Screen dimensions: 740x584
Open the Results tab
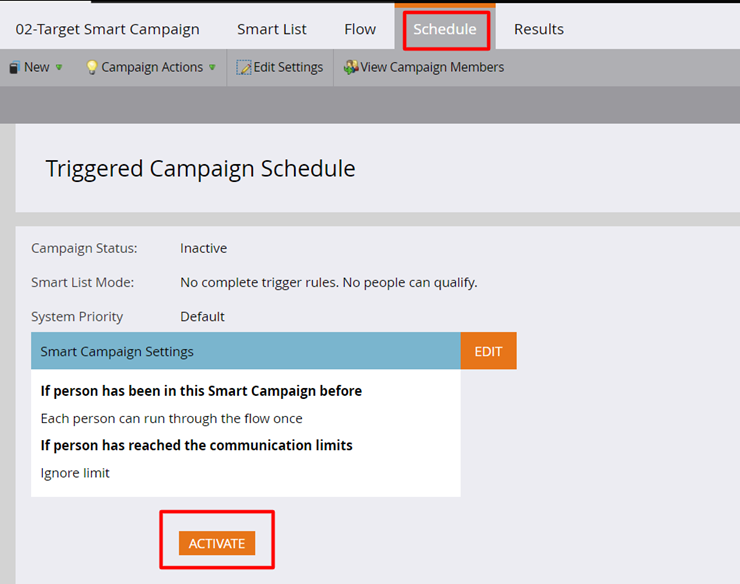538,29
